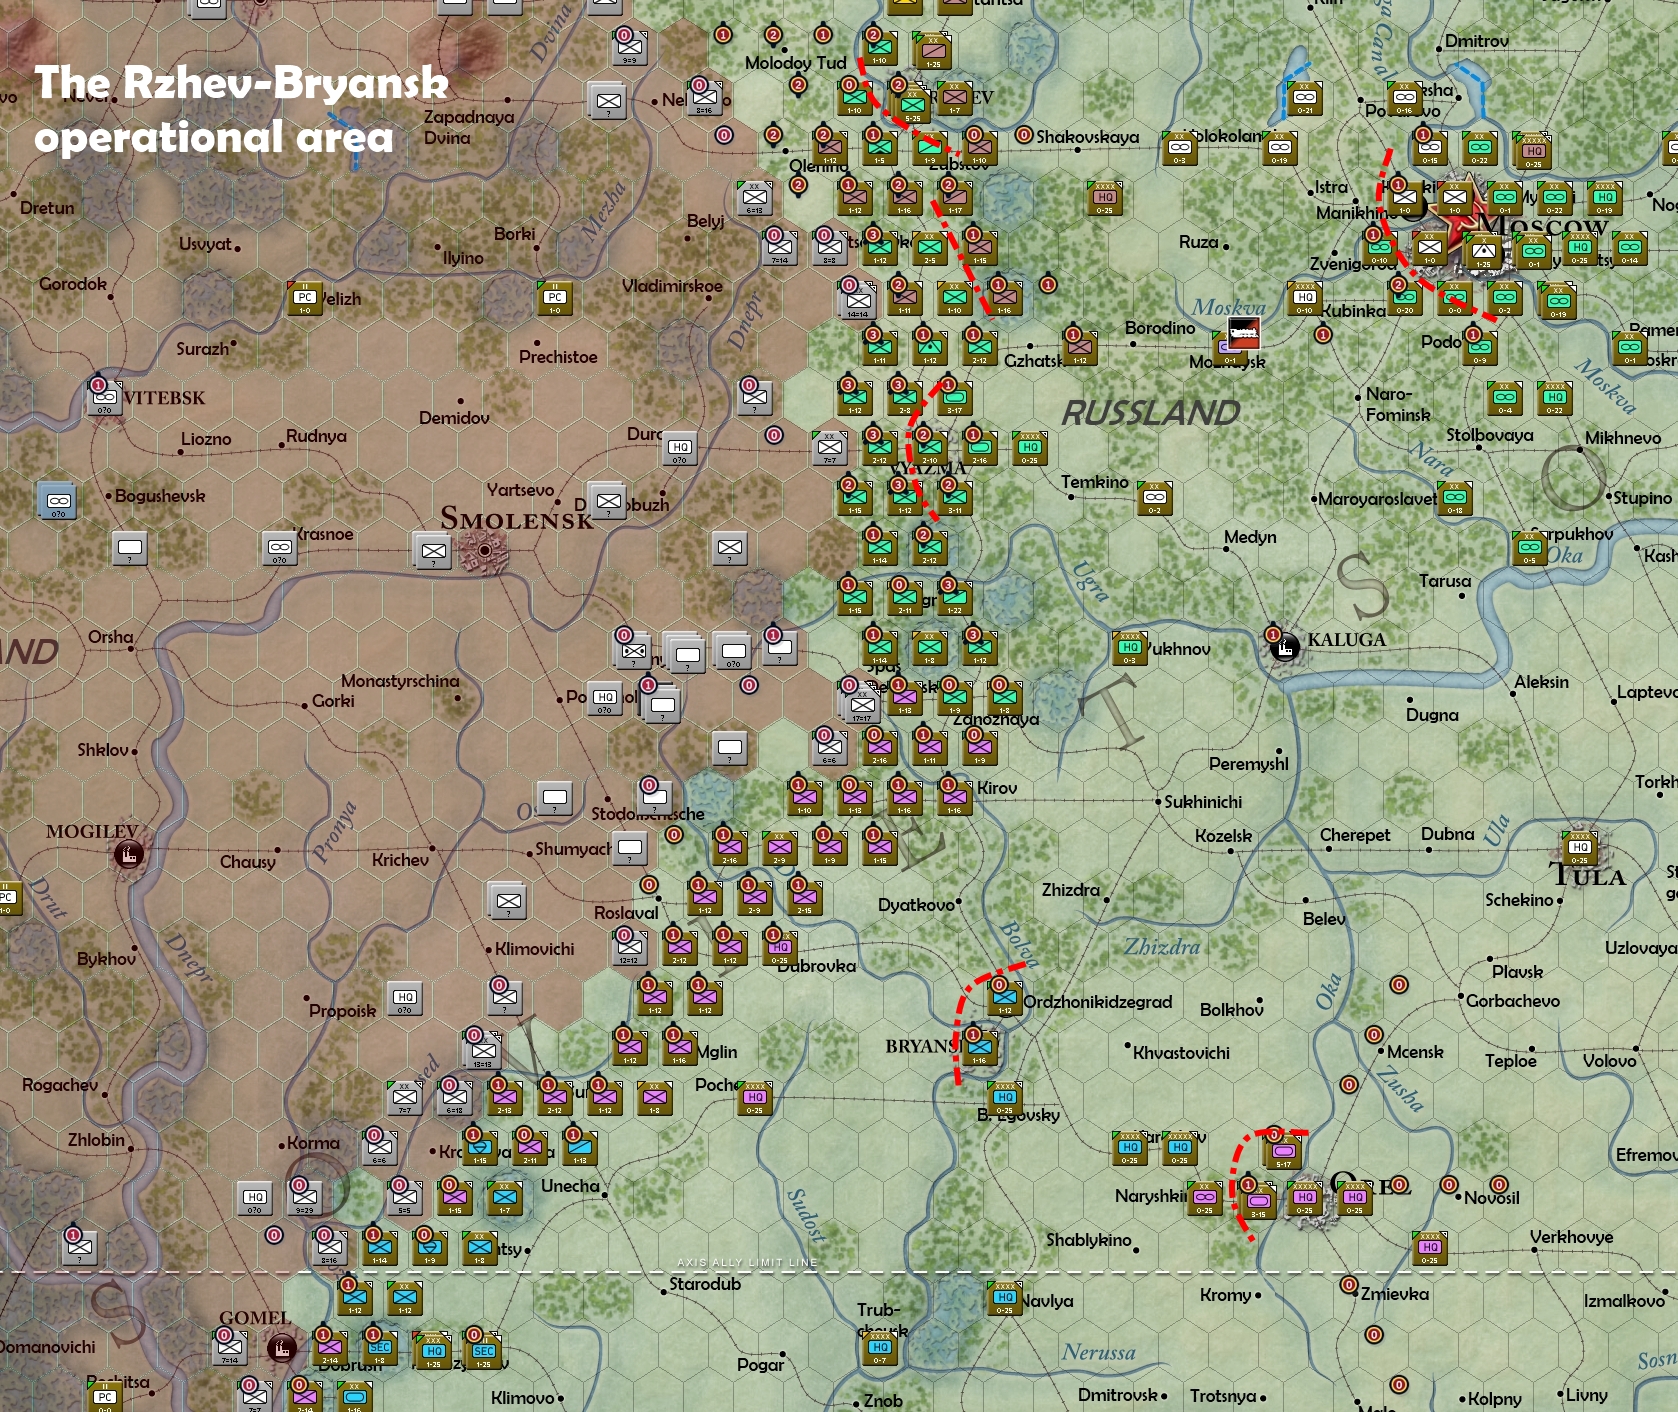The height and width of the screenshot is (1412, 1678).
Task: Select the 'Borodino' town label
Action: (x=1160, y=328)
